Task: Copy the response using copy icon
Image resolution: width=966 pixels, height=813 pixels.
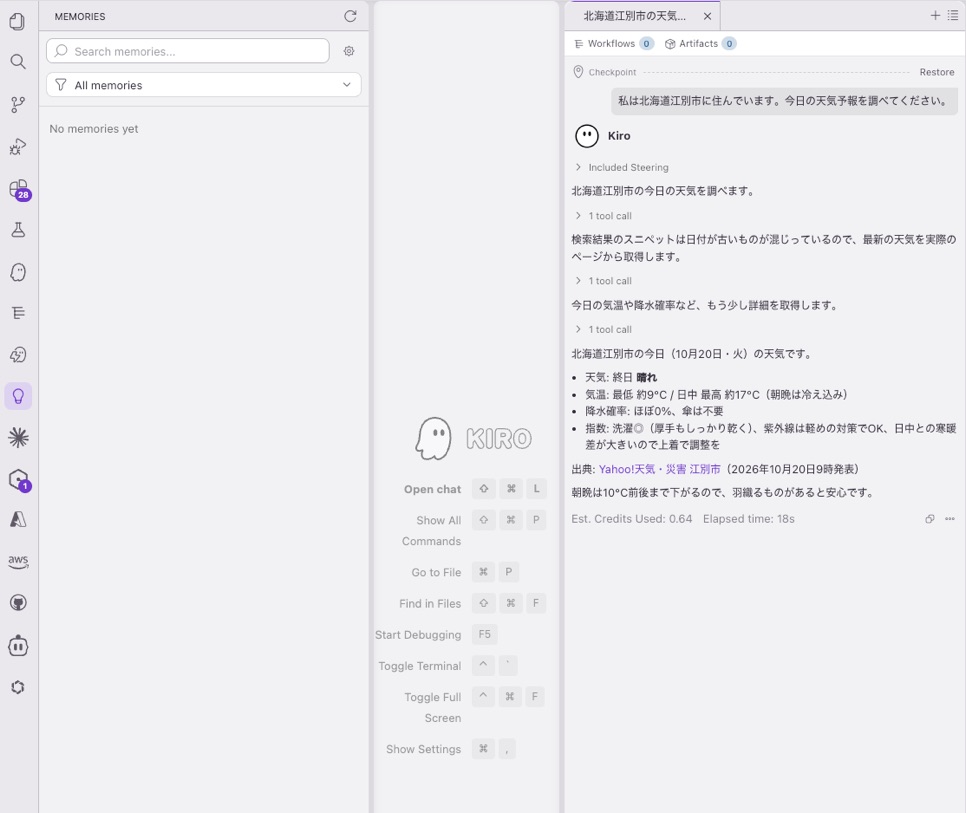Action: point(930,519)
